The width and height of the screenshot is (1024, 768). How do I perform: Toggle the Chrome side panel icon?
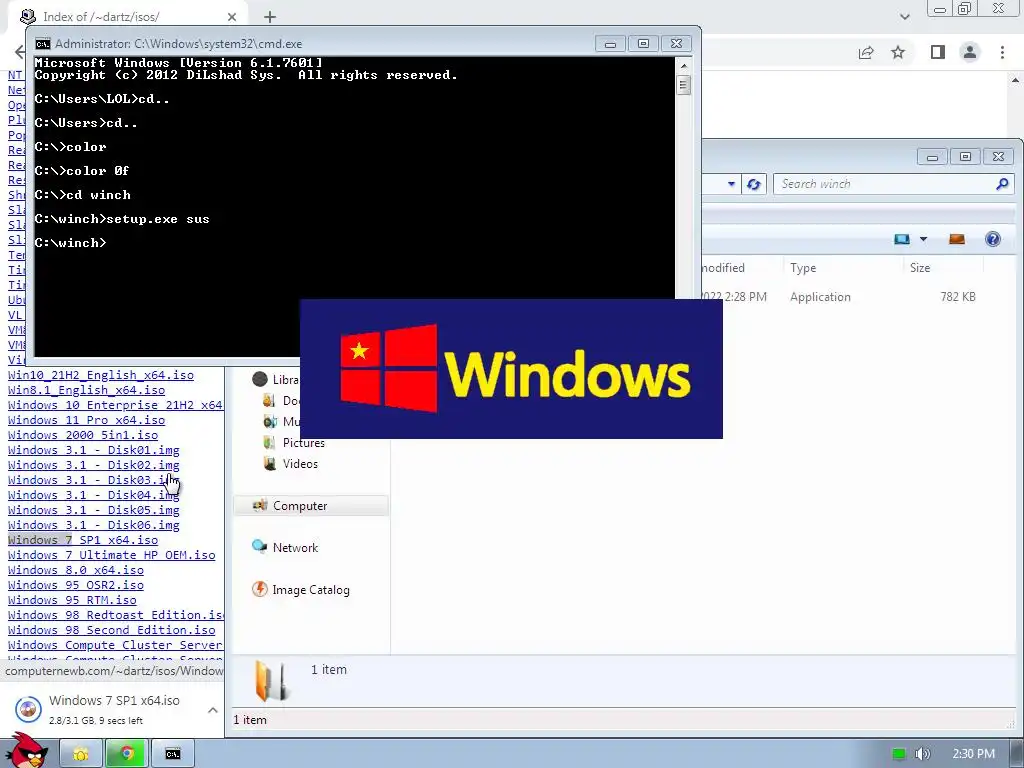click(x=938, y=52)
